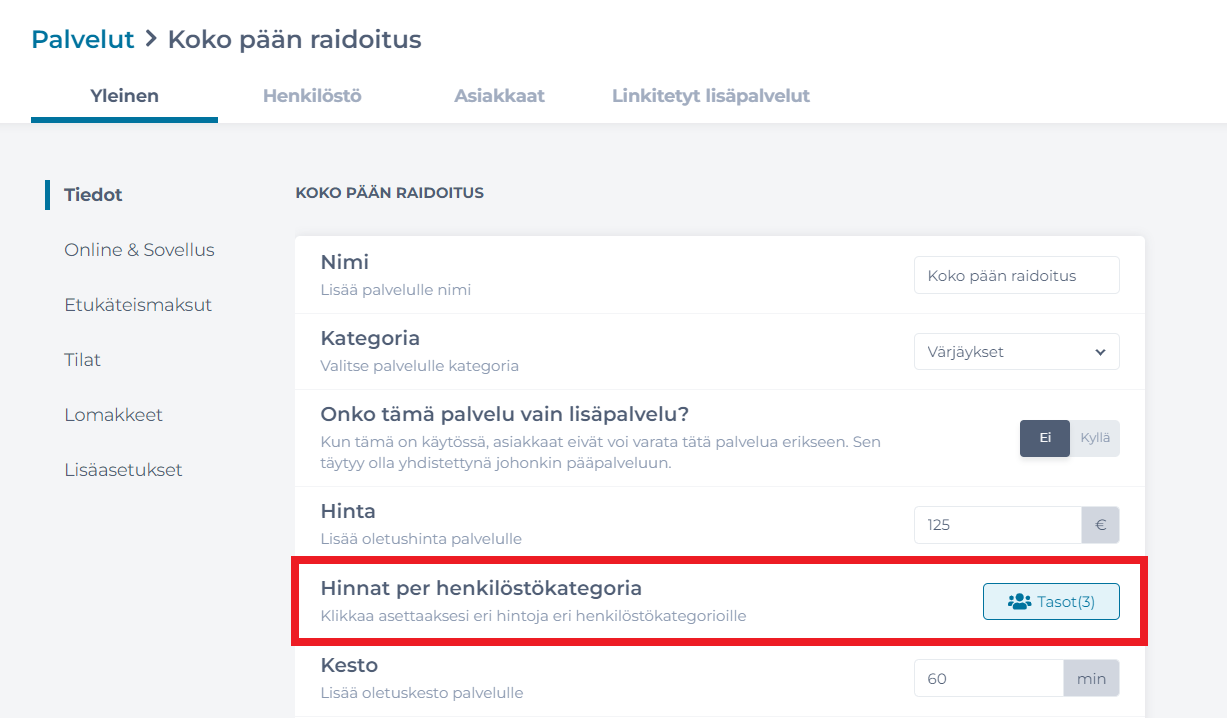Click the euro symbol beside price field
The image size is (1227, 718).
1101,525
